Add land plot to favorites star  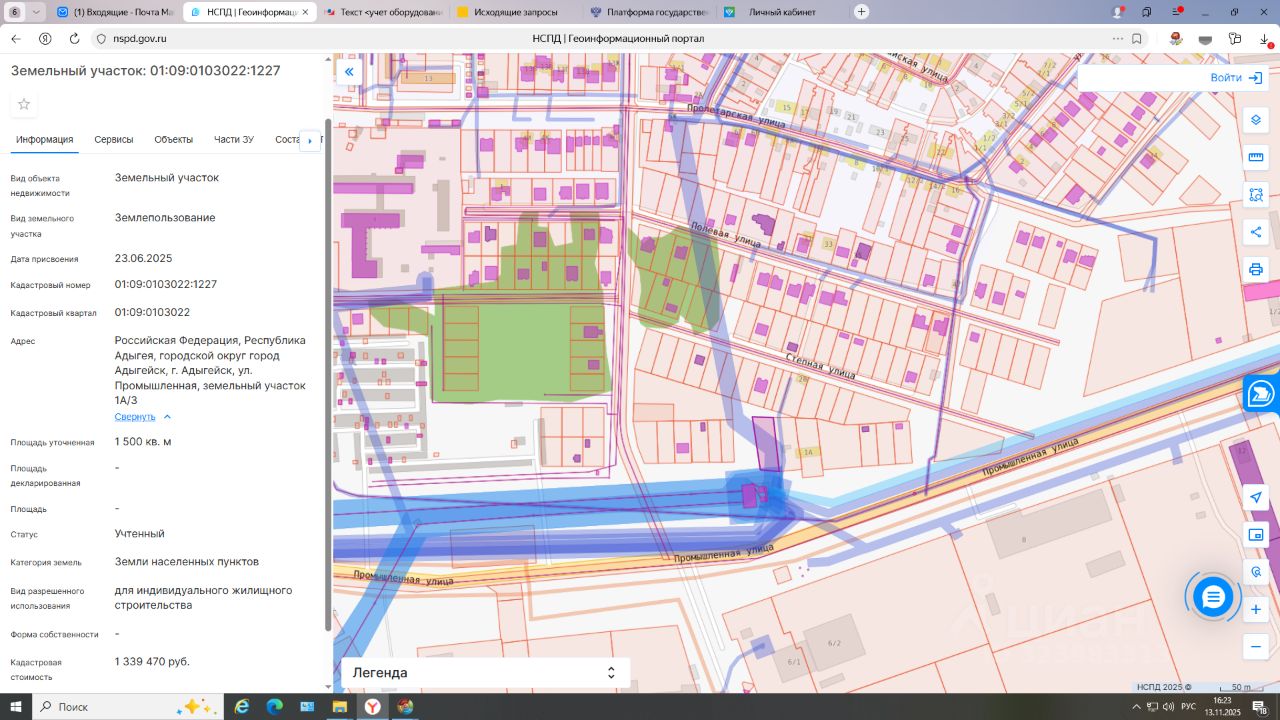click(x=24, y=104)
